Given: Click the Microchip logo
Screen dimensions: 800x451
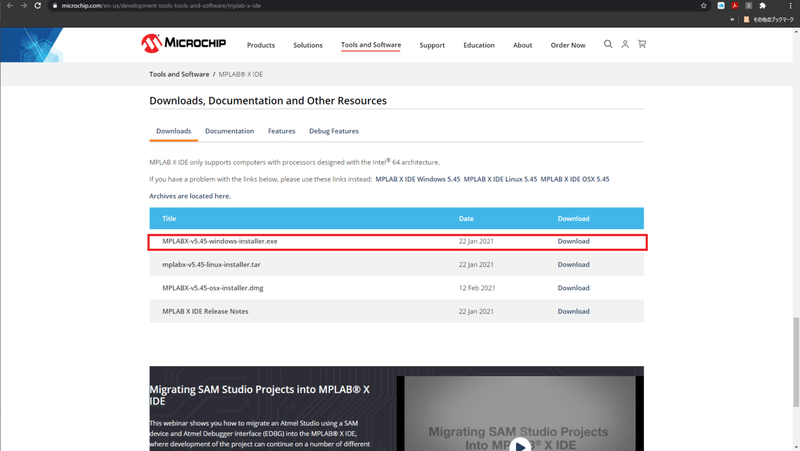Looking at the screenshot, I should click(x=184, y=43).
